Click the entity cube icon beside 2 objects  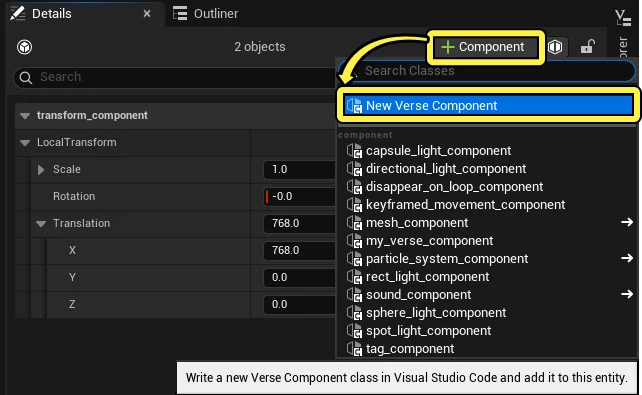(25, 47)
